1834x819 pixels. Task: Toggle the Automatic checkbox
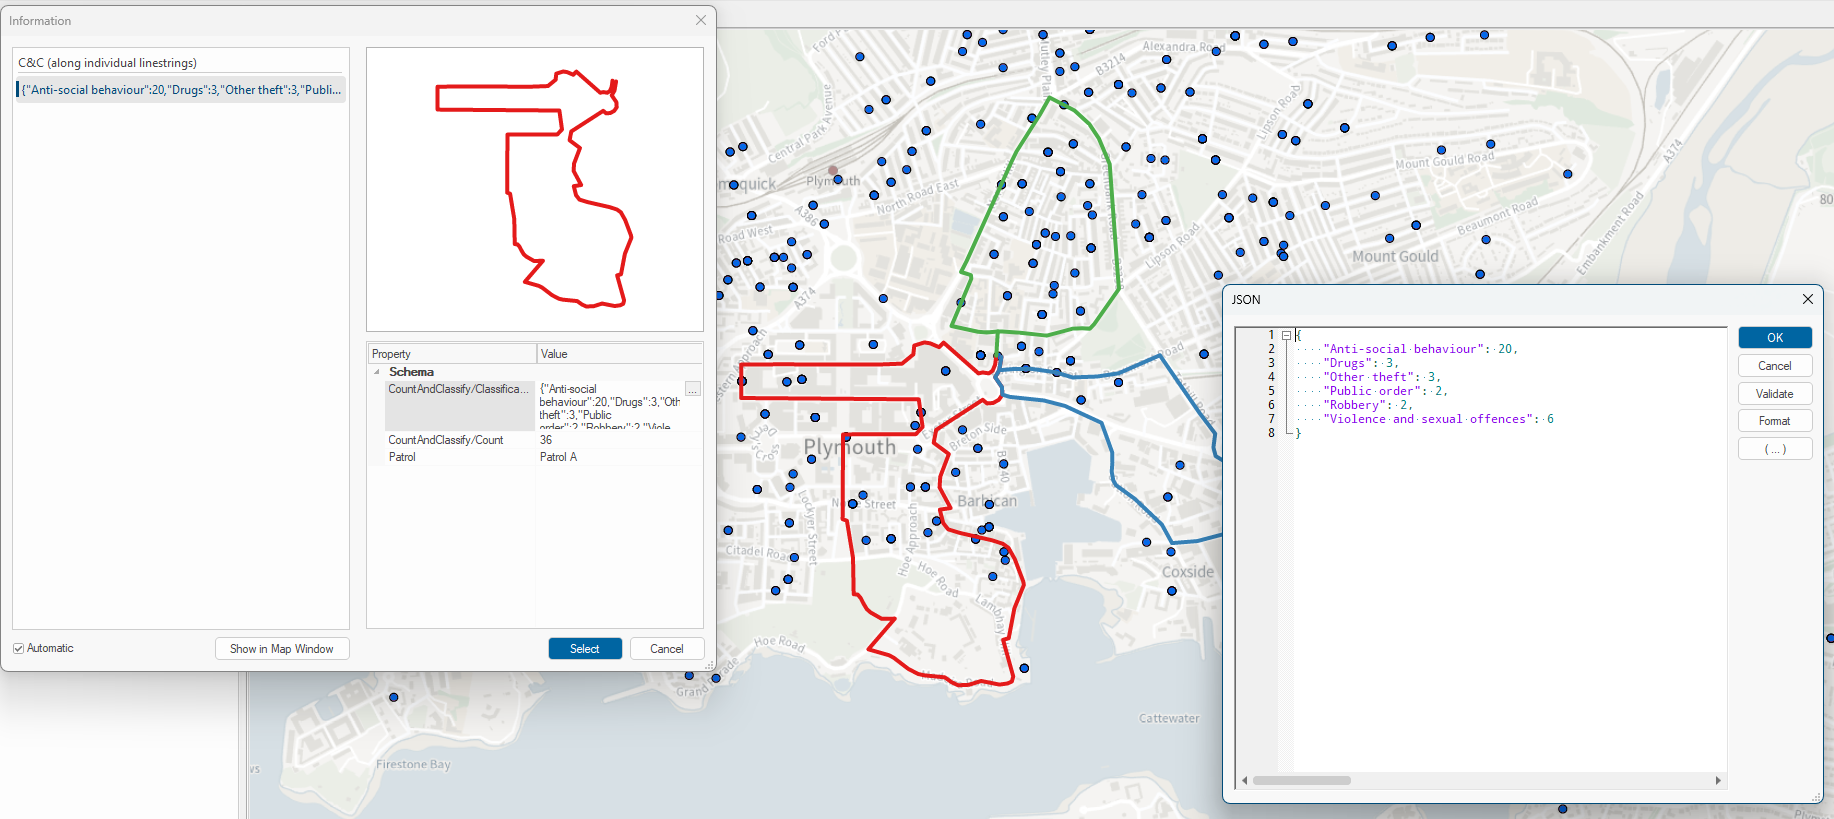[x=19, y=648]
